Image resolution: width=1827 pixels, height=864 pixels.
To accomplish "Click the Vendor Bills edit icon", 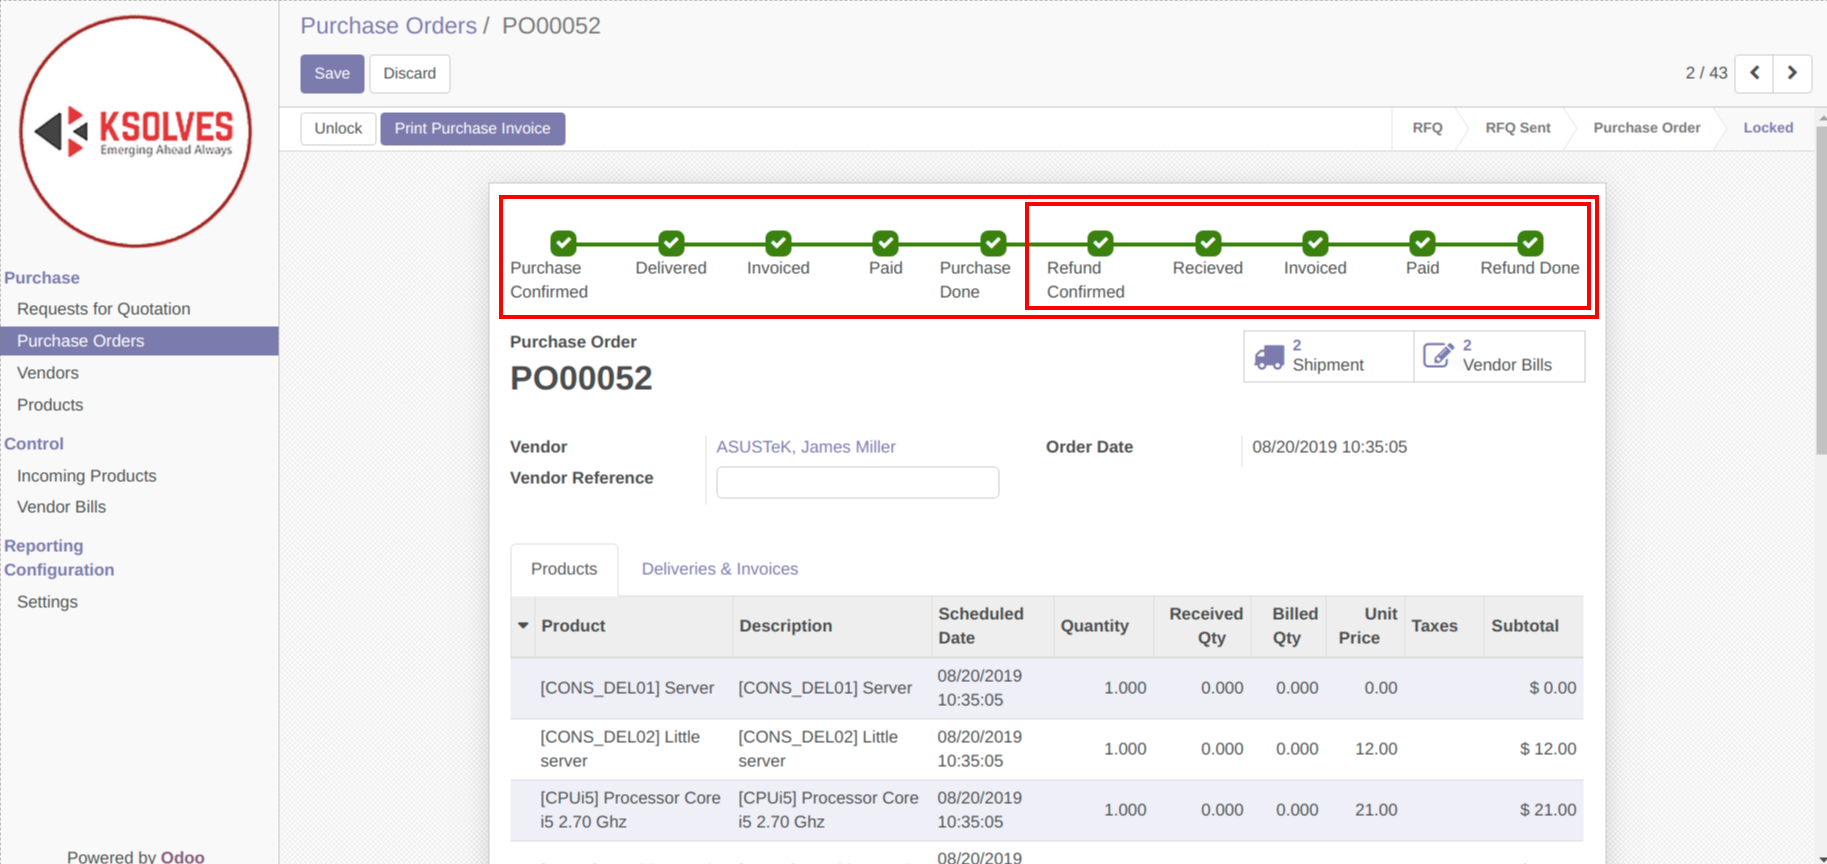I will point(1438,355).
